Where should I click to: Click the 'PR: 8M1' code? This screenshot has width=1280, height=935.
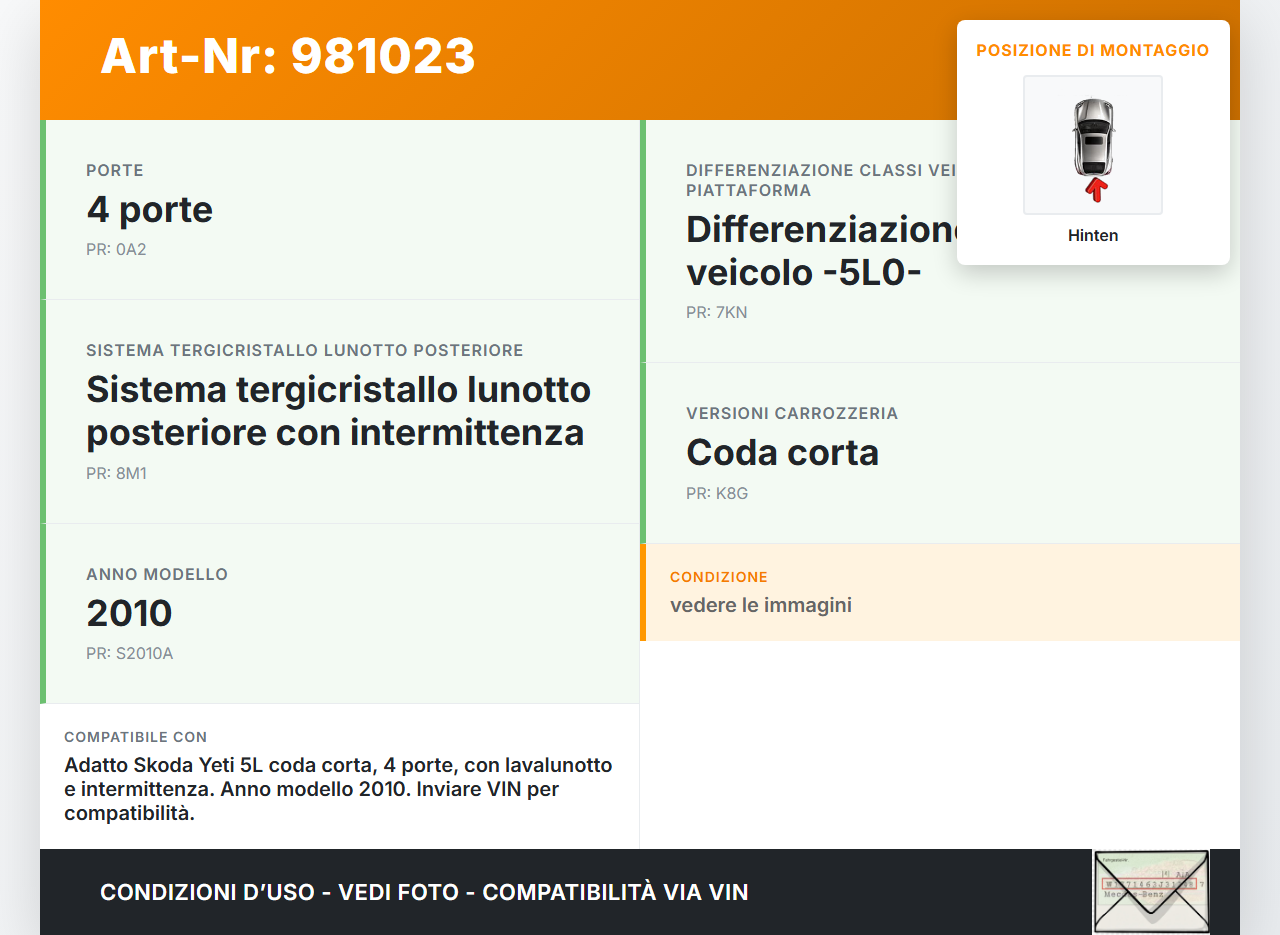click(116, 473)
